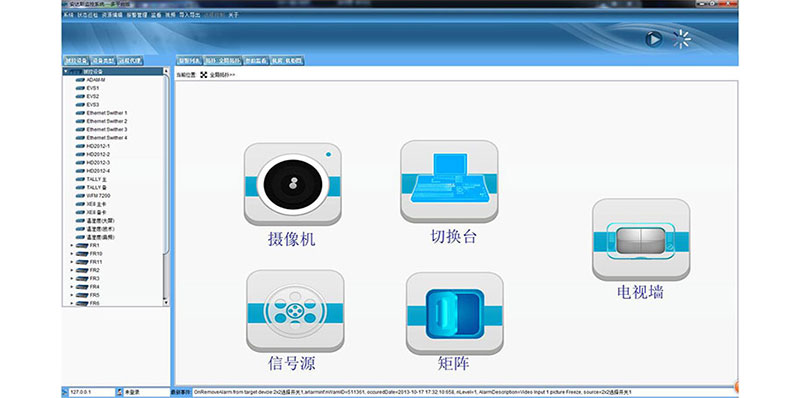This screenshot has height=398, width=801.
Task: Click the icon beside HD2012-1
Action: (x=80, y=146)
